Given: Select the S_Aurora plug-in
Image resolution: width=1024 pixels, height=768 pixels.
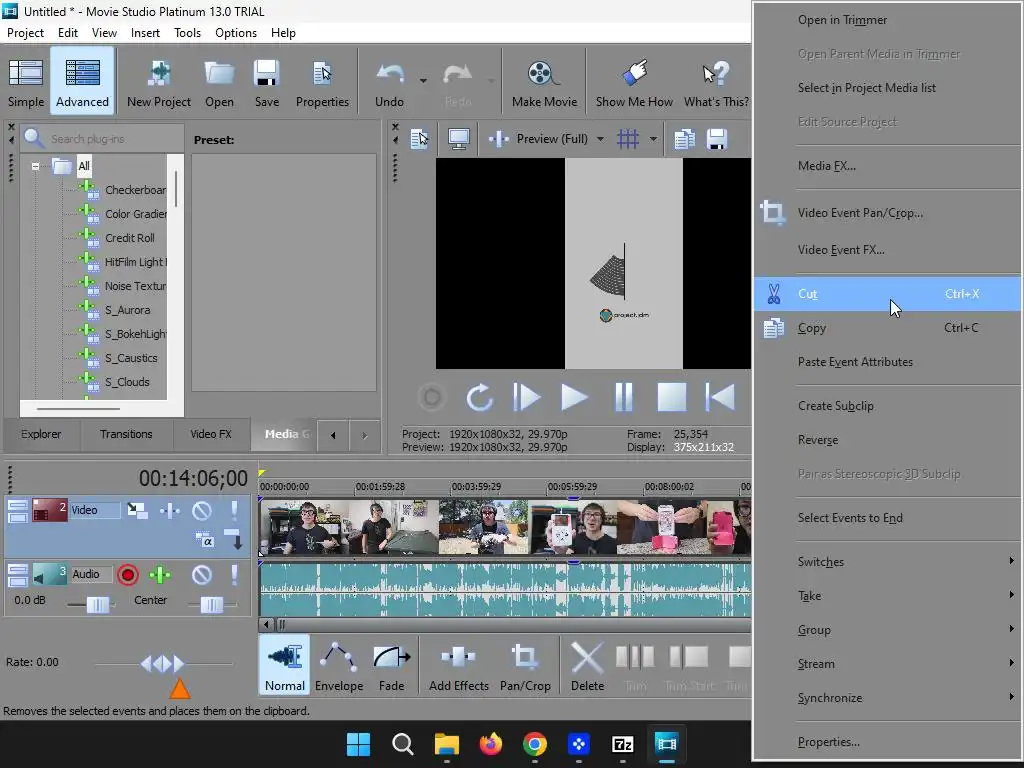Looking at the screenshot, I should (x=127, y=310).
